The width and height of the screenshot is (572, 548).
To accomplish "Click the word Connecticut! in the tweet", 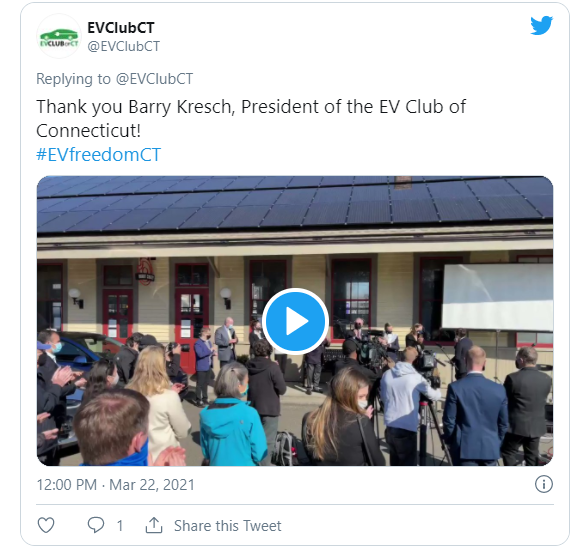I will pos(89,131).
